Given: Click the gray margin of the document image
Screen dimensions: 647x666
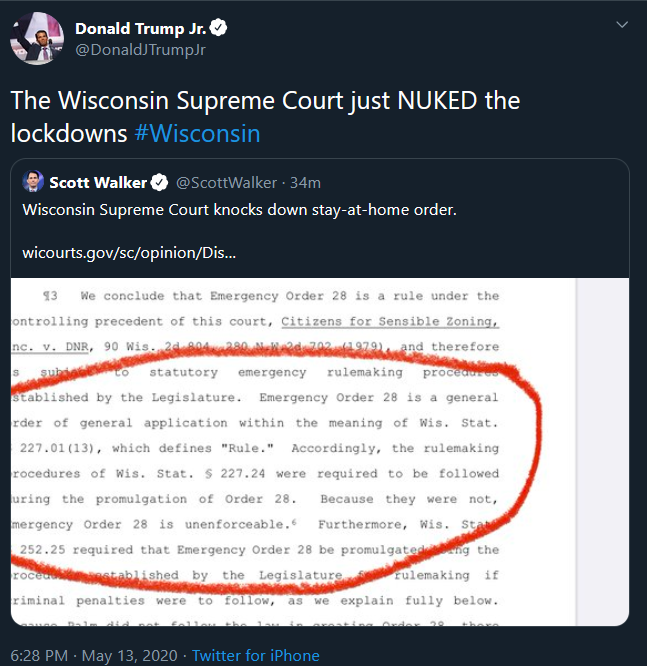Looking at the screenshot, I should [x=602, y=452].
